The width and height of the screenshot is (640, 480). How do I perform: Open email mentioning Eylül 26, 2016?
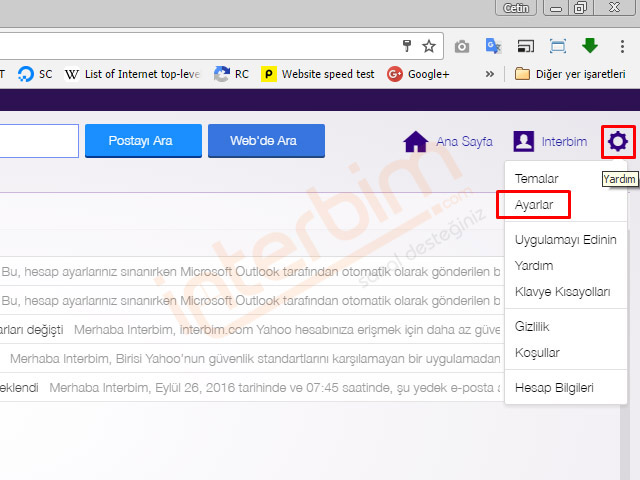click(252, 387)
